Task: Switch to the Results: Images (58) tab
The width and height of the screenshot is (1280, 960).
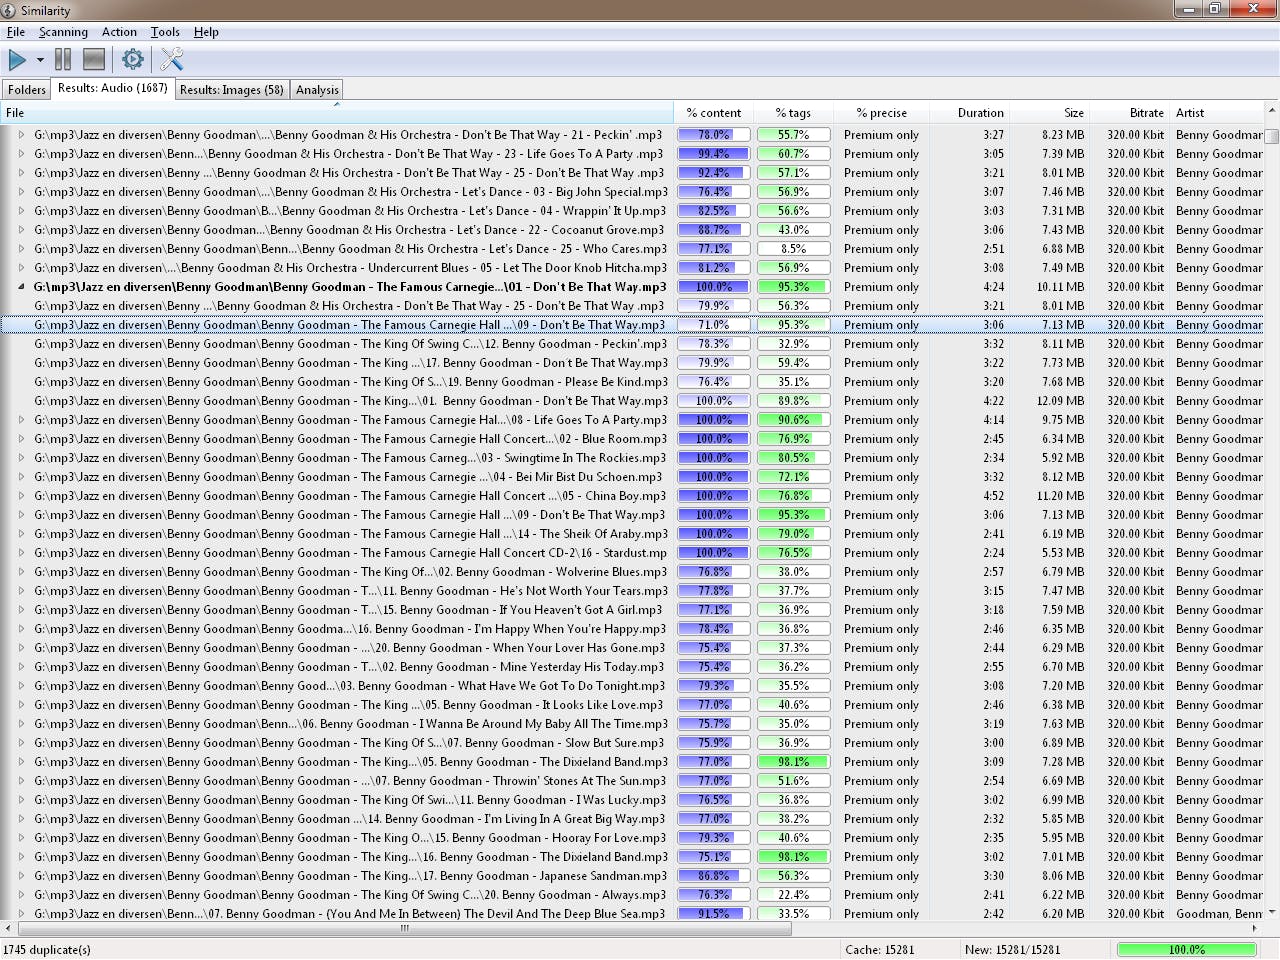Action: tap(232, 90)
